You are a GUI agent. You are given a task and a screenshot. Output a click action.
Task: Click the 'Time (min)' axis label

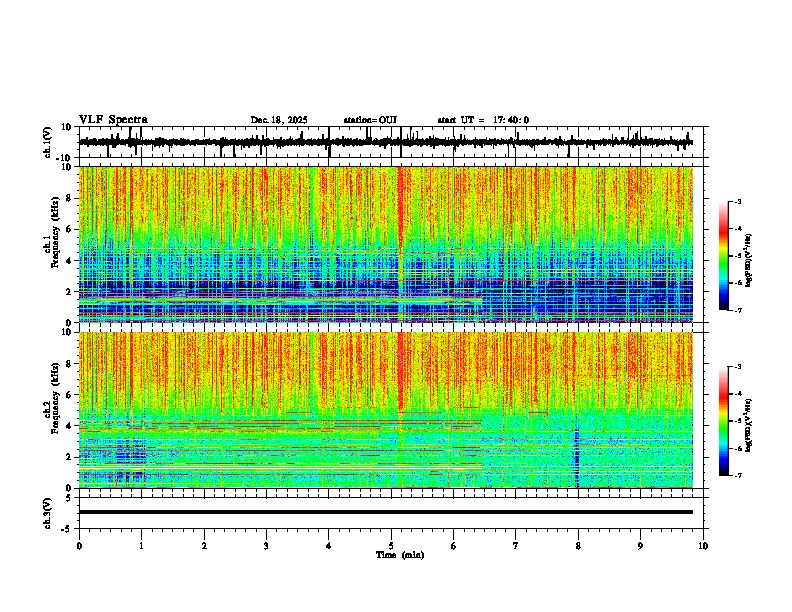coord(400,555)
